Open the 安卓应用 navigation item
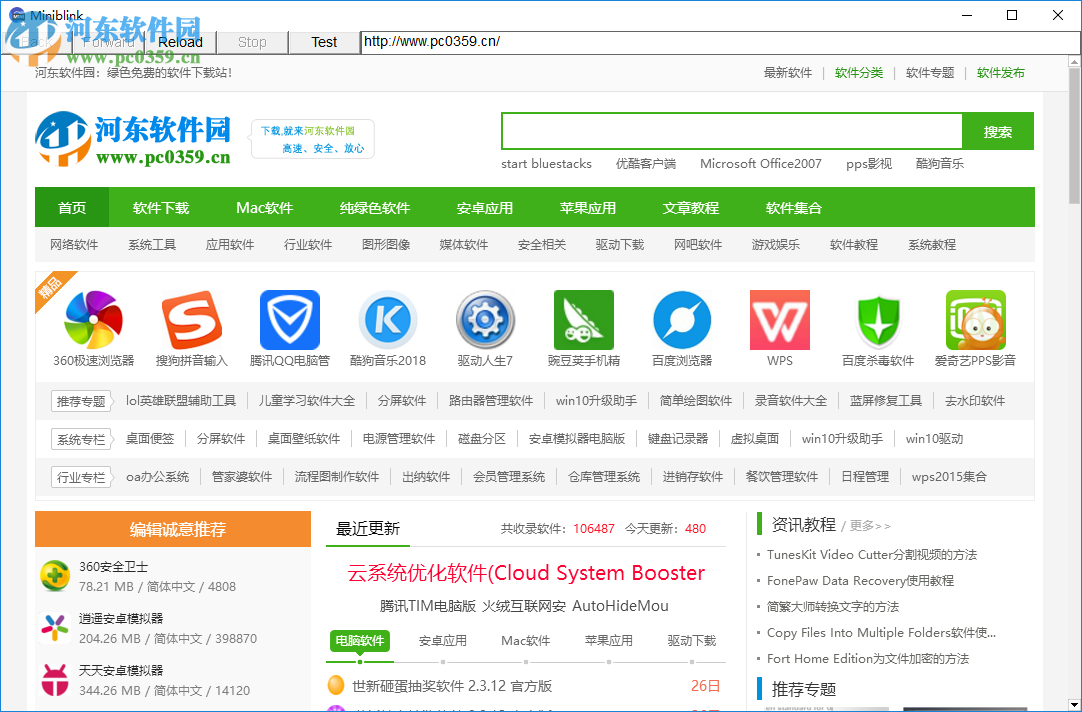1082x712 pixels. click(484, 208)
